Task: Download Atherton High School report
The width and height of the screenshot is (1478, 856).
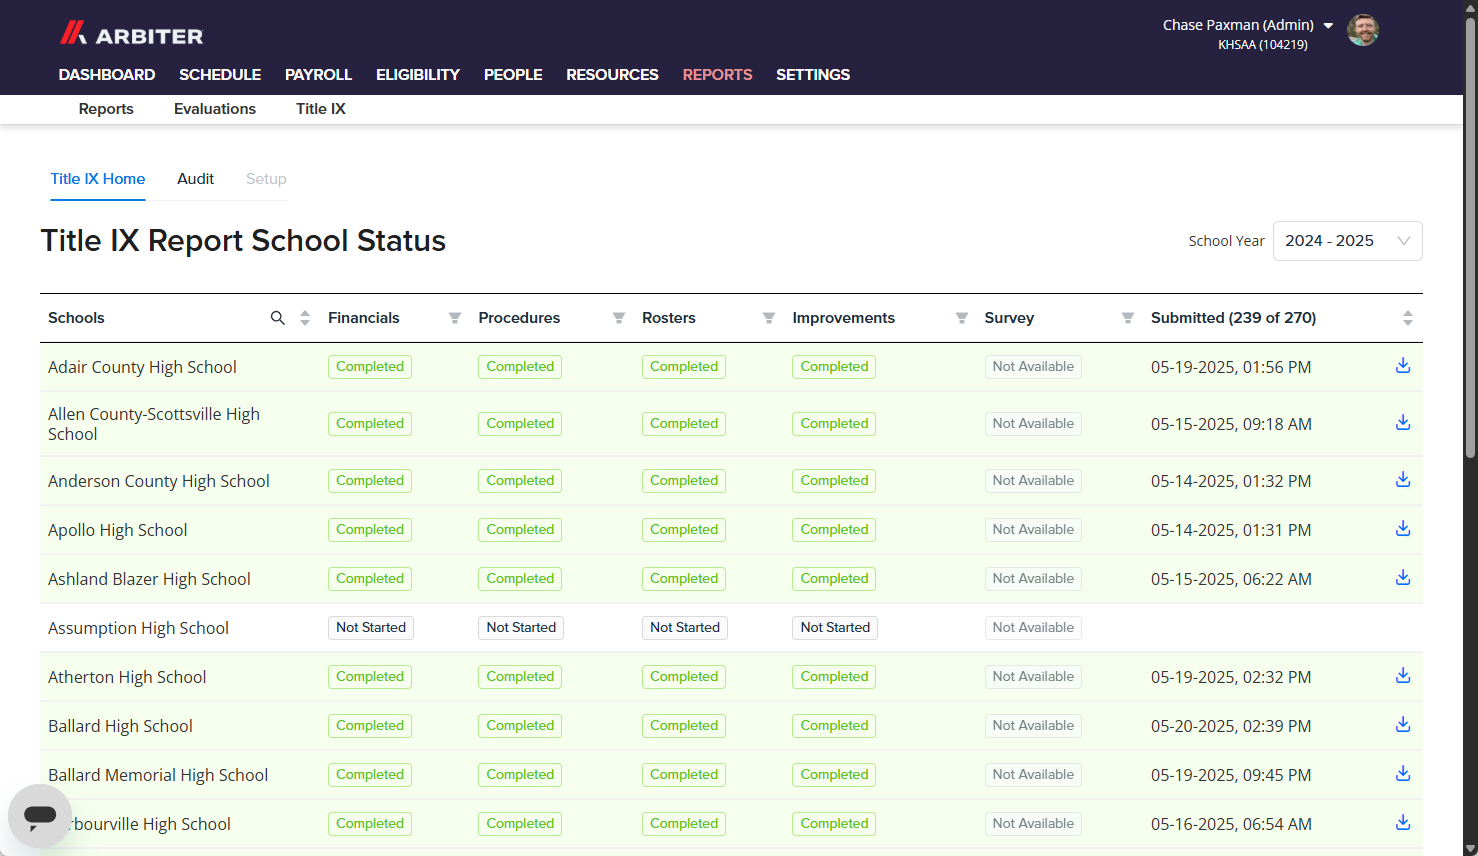Action: [x=1403, y=676]
